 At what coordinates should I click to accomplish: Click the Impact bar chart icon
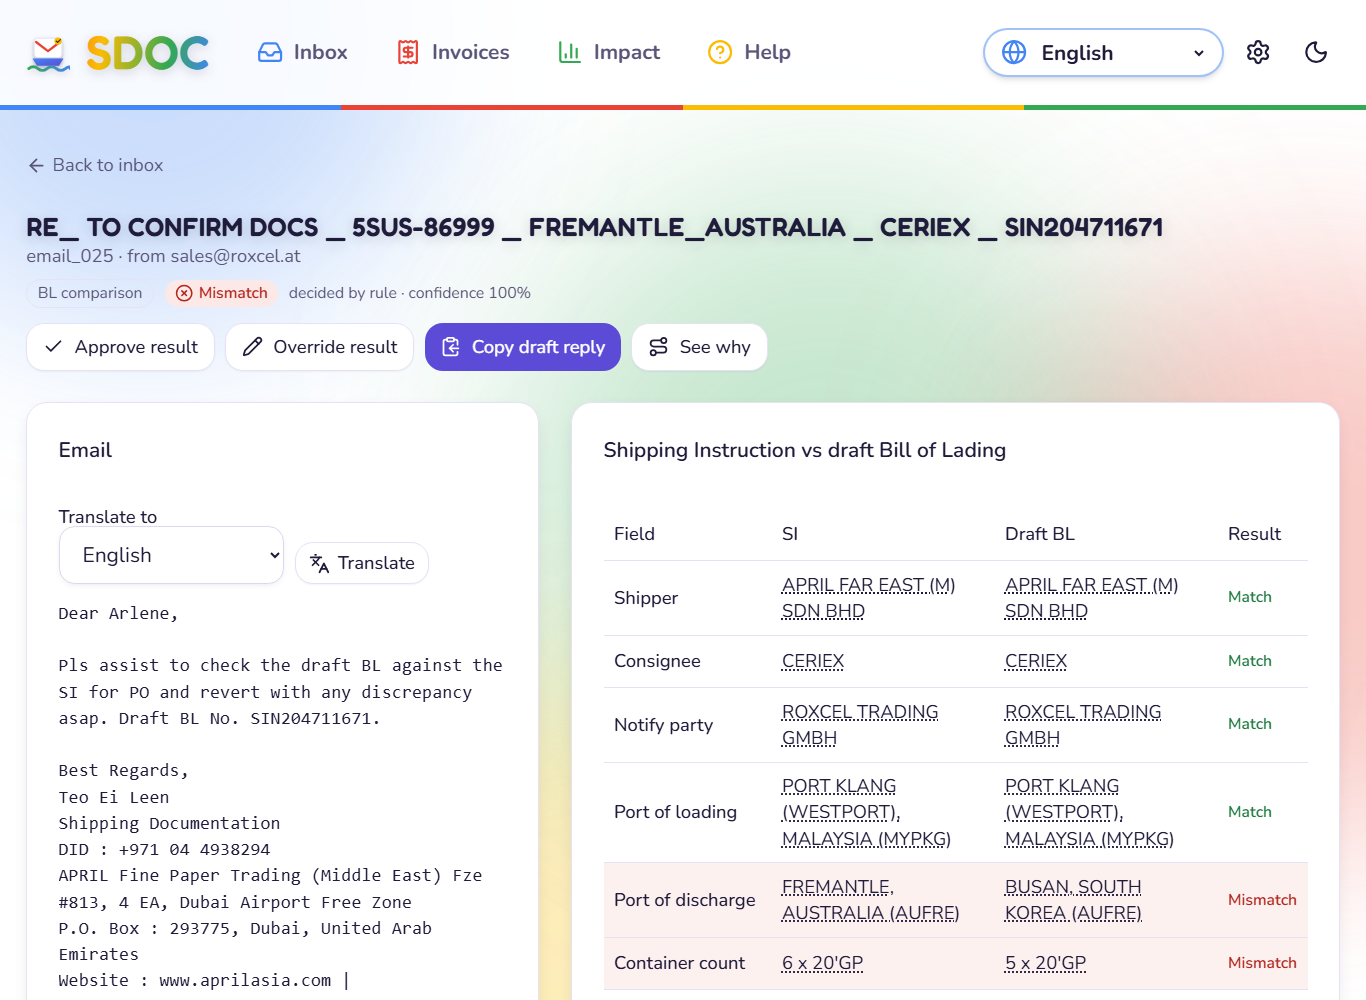(x=570, y=52)
